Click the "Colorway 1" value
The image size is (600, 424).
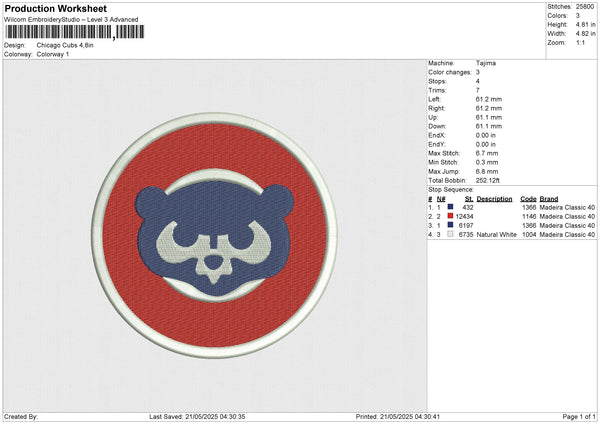point(53,54)
